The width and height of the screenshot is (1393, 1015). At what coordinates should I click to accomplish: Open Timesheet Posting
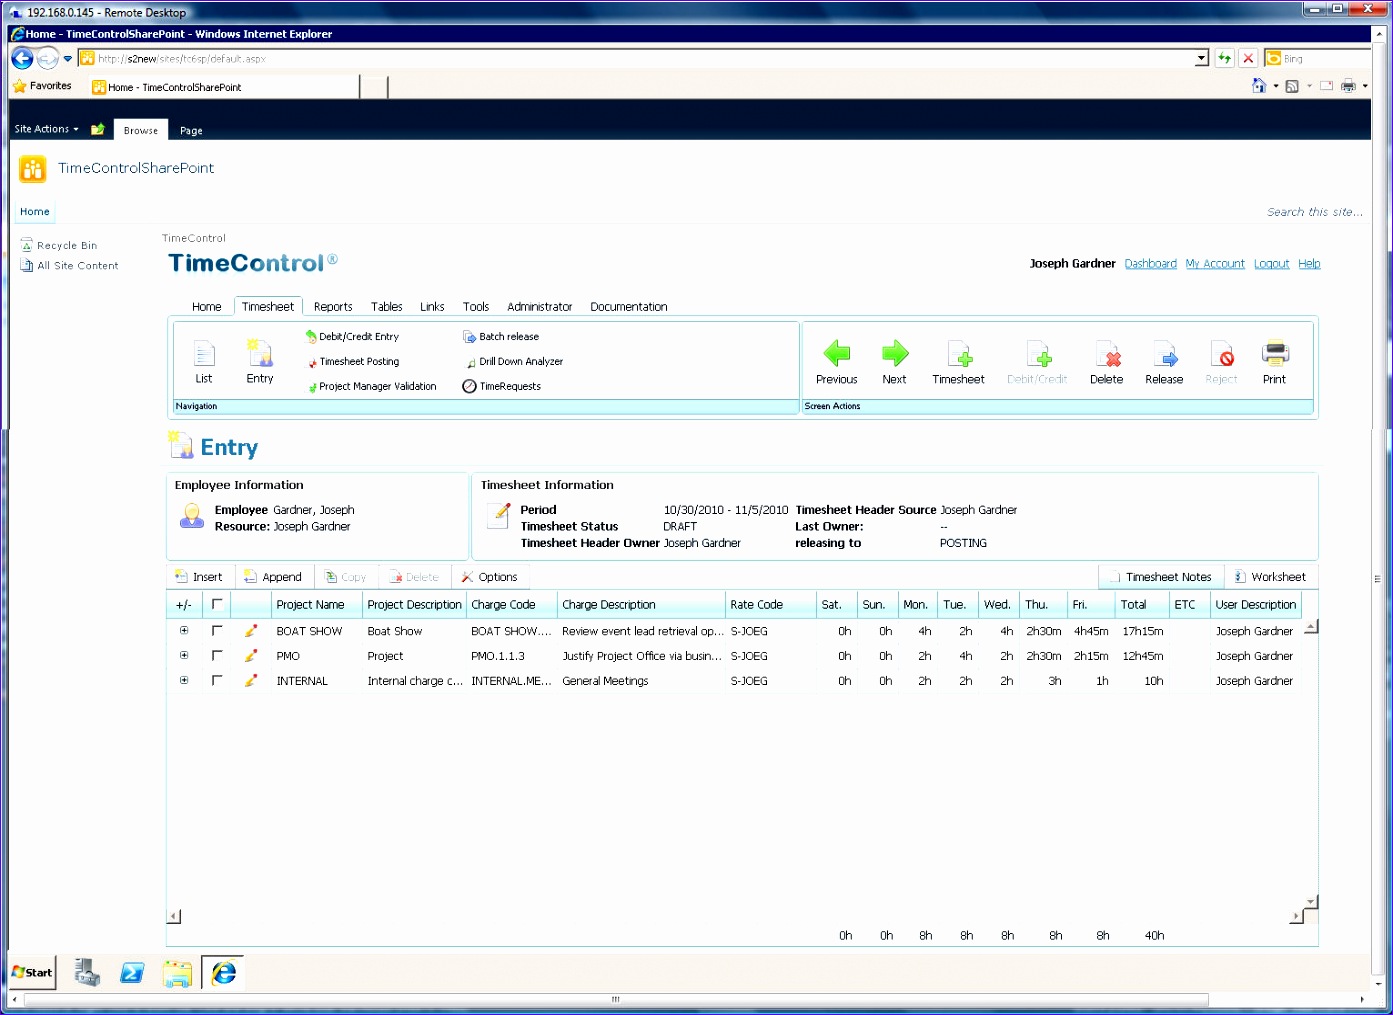(353, 362)
